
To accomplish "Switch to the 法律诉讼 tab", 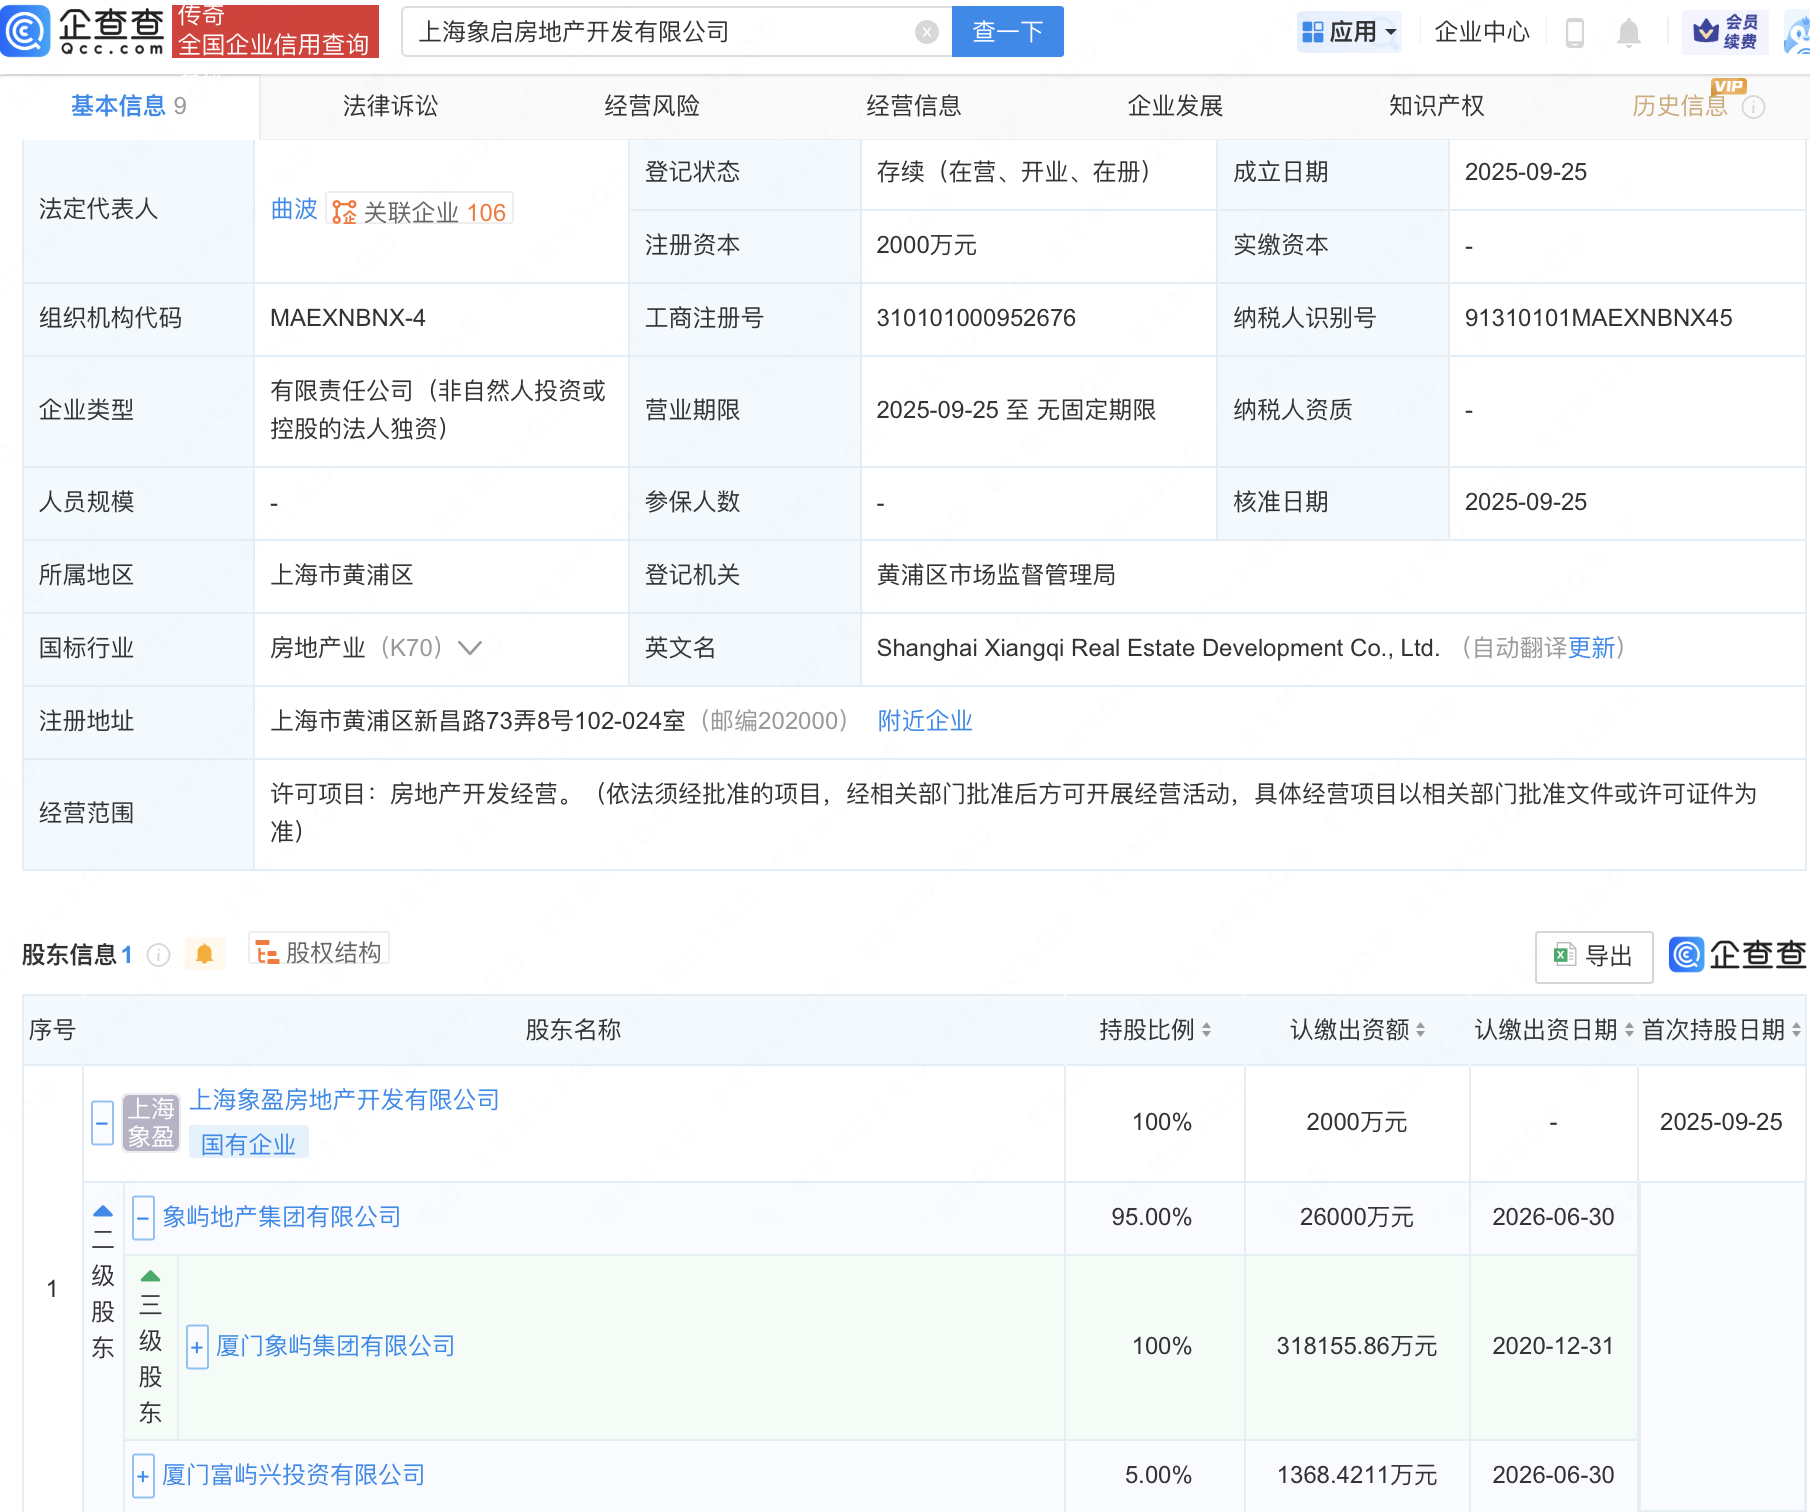I will click(390, 106).
